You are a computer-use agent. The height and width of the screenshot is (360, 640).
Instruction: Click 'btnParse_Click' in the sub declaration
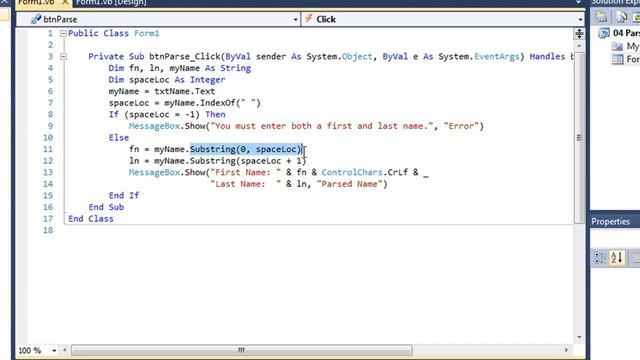point(184,57)
